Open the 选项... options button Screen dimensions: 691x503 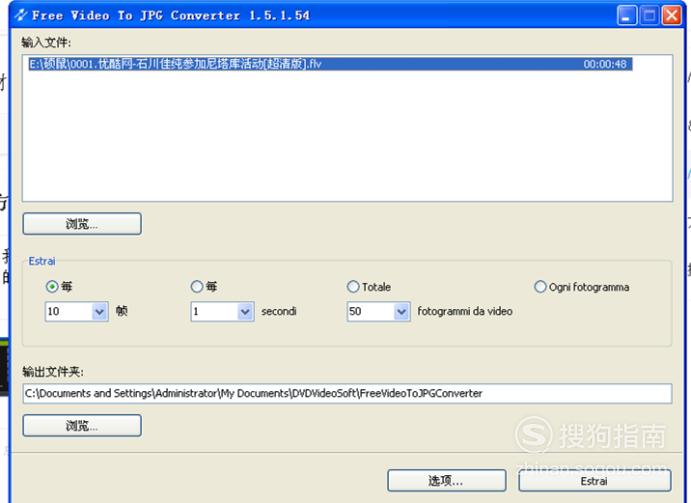click(446, 480)
